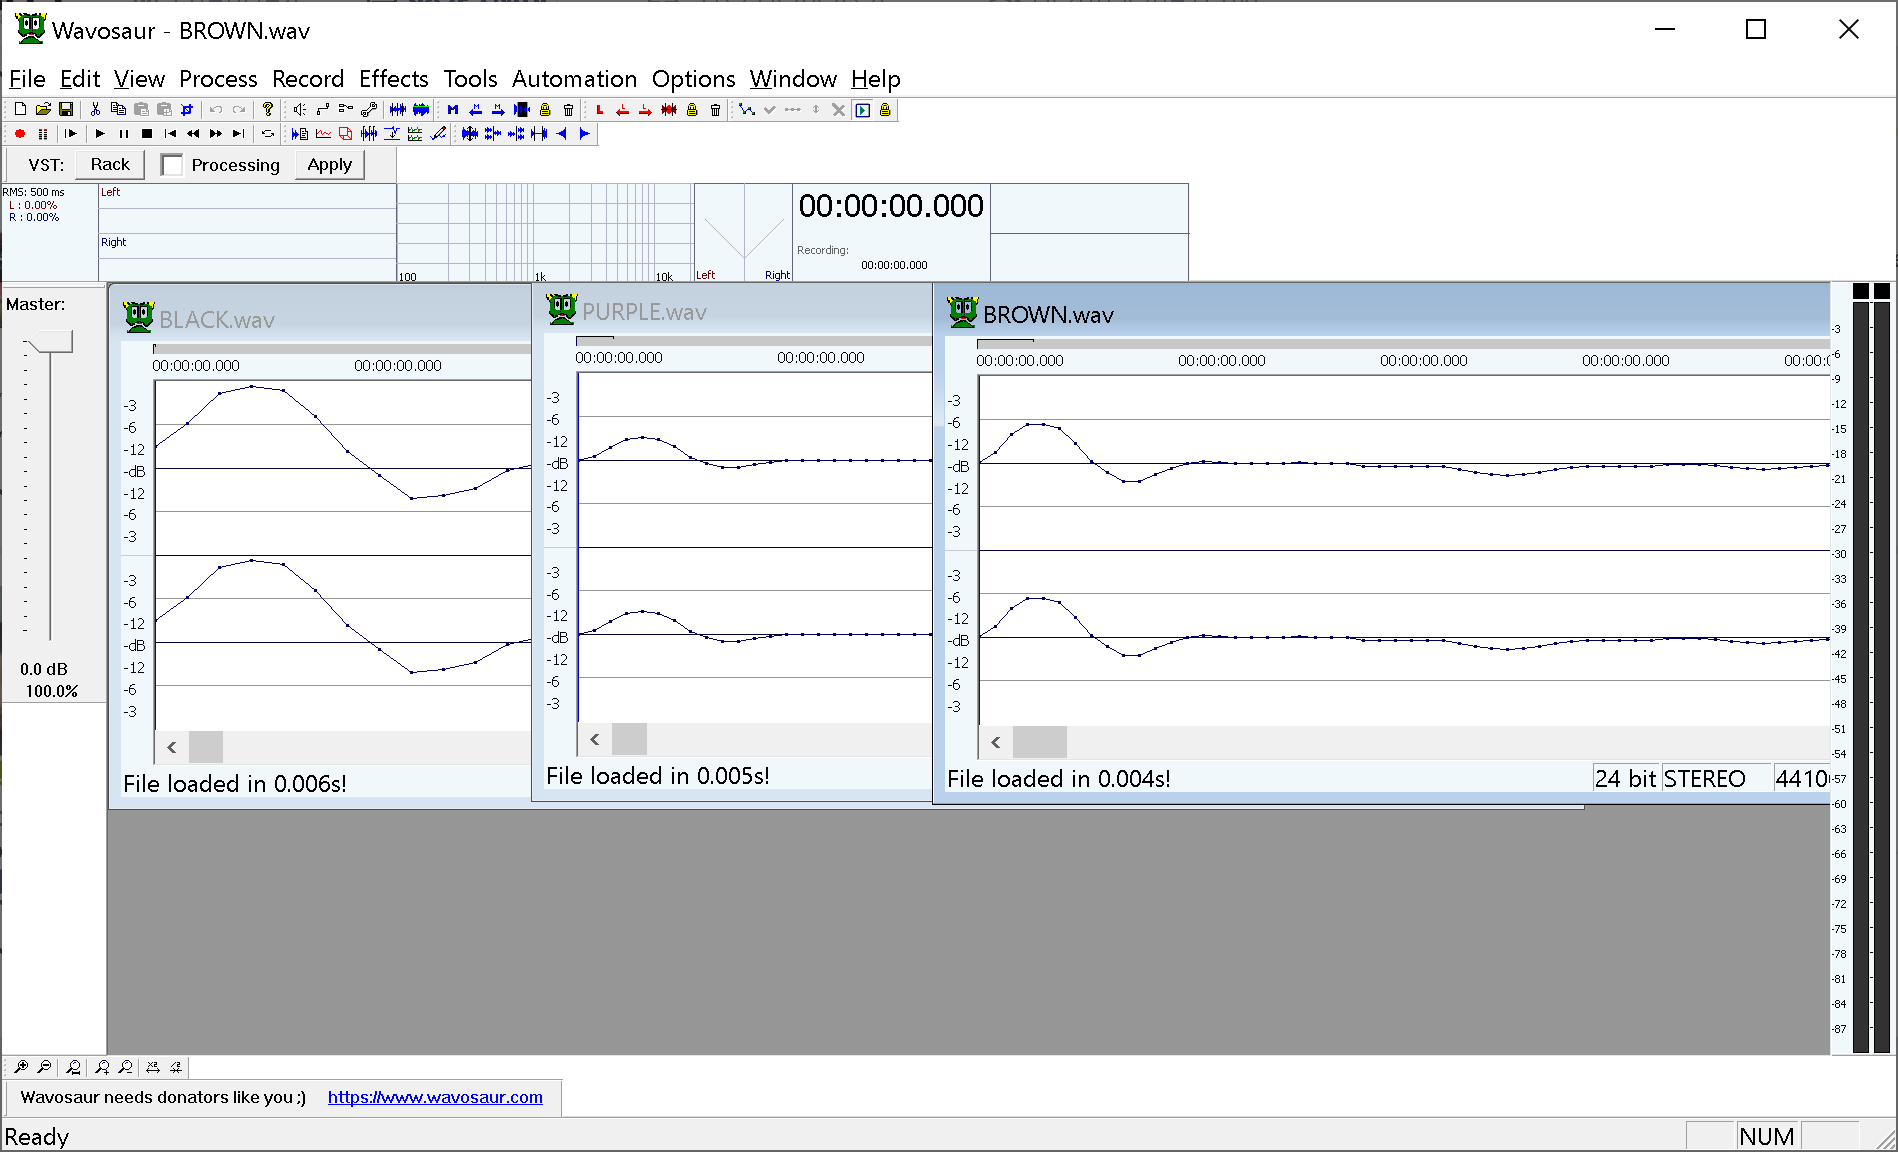The image size is (1898, 1152).
Task: Click the stop button
Action: (147, 134)
